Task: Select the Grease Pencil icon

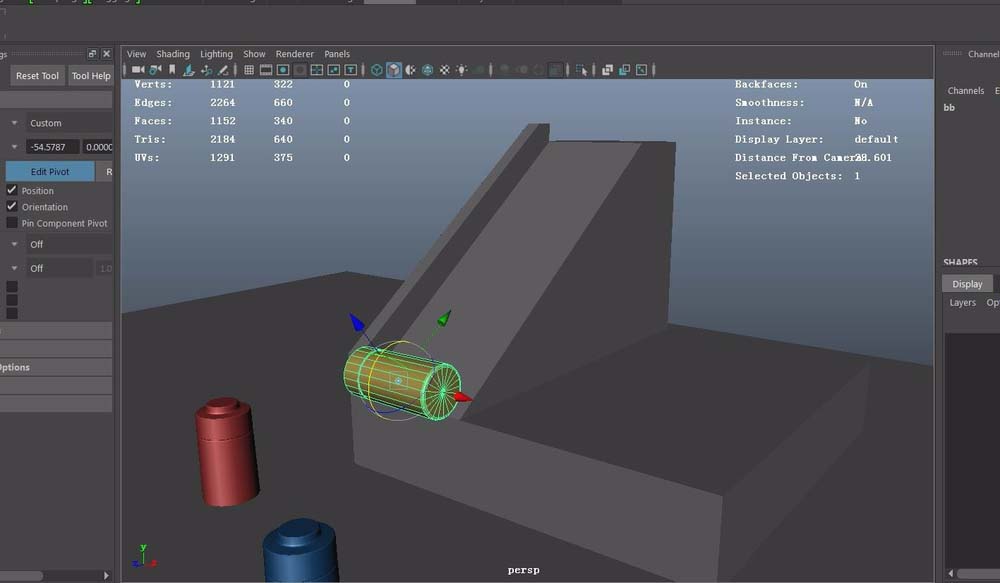Action: click(223, 70)
